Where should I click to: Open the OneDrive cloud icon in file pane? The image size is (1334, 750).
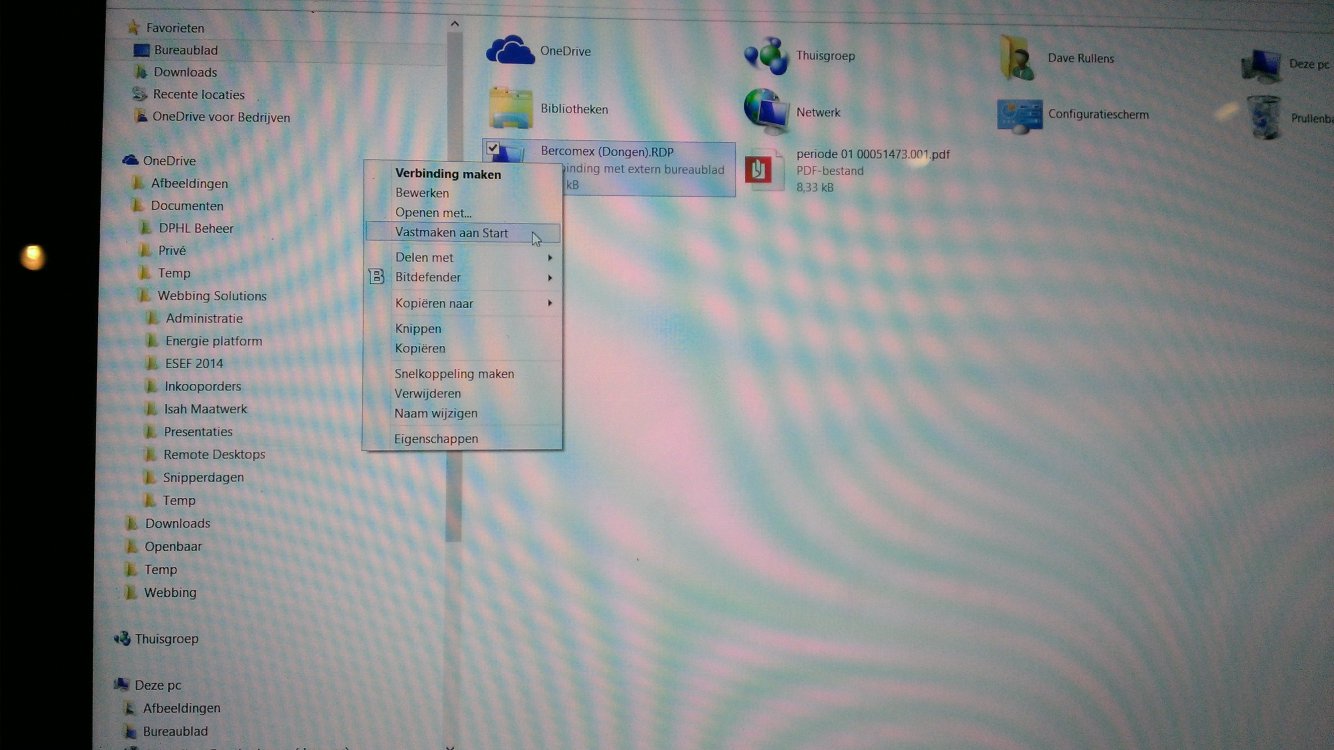point(511,50)
